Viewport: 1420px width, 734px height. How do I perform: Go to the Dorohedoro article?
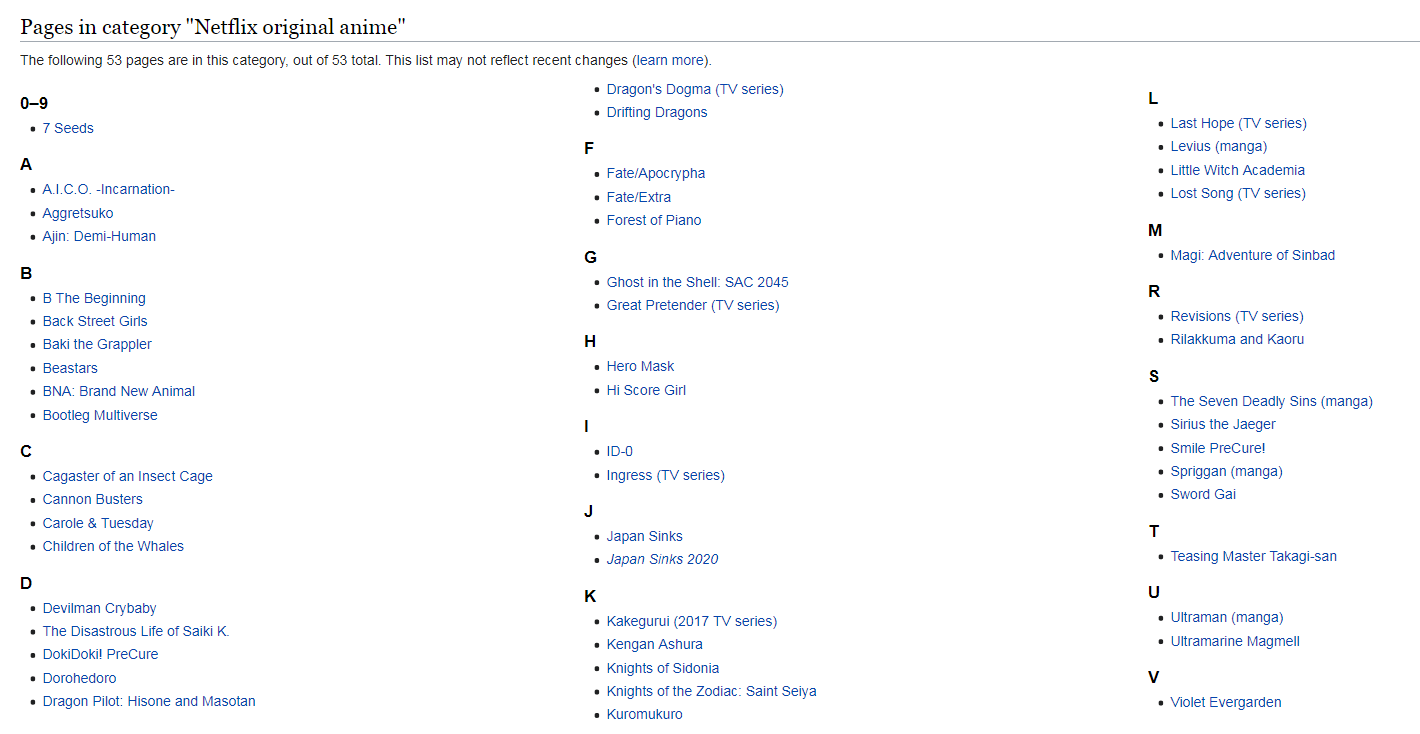pos(80,678)
